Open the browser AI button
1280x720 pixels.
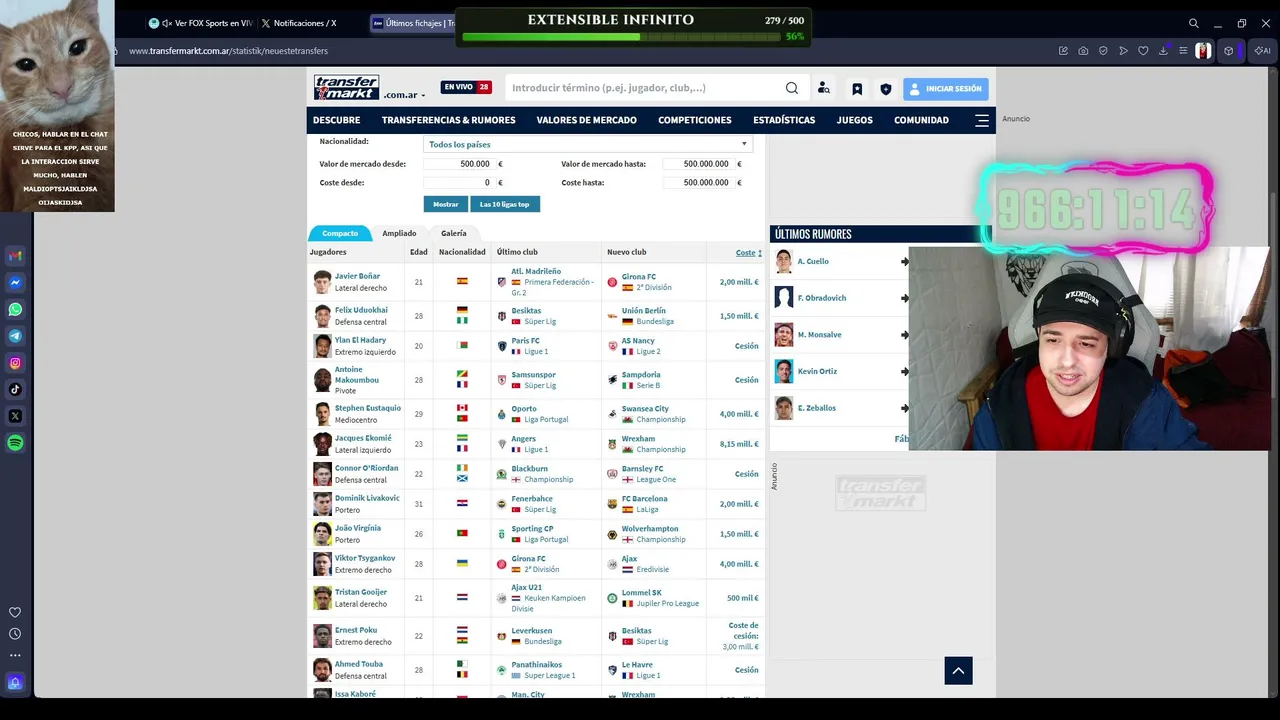pyautogui.click(x=1262, y=51)
